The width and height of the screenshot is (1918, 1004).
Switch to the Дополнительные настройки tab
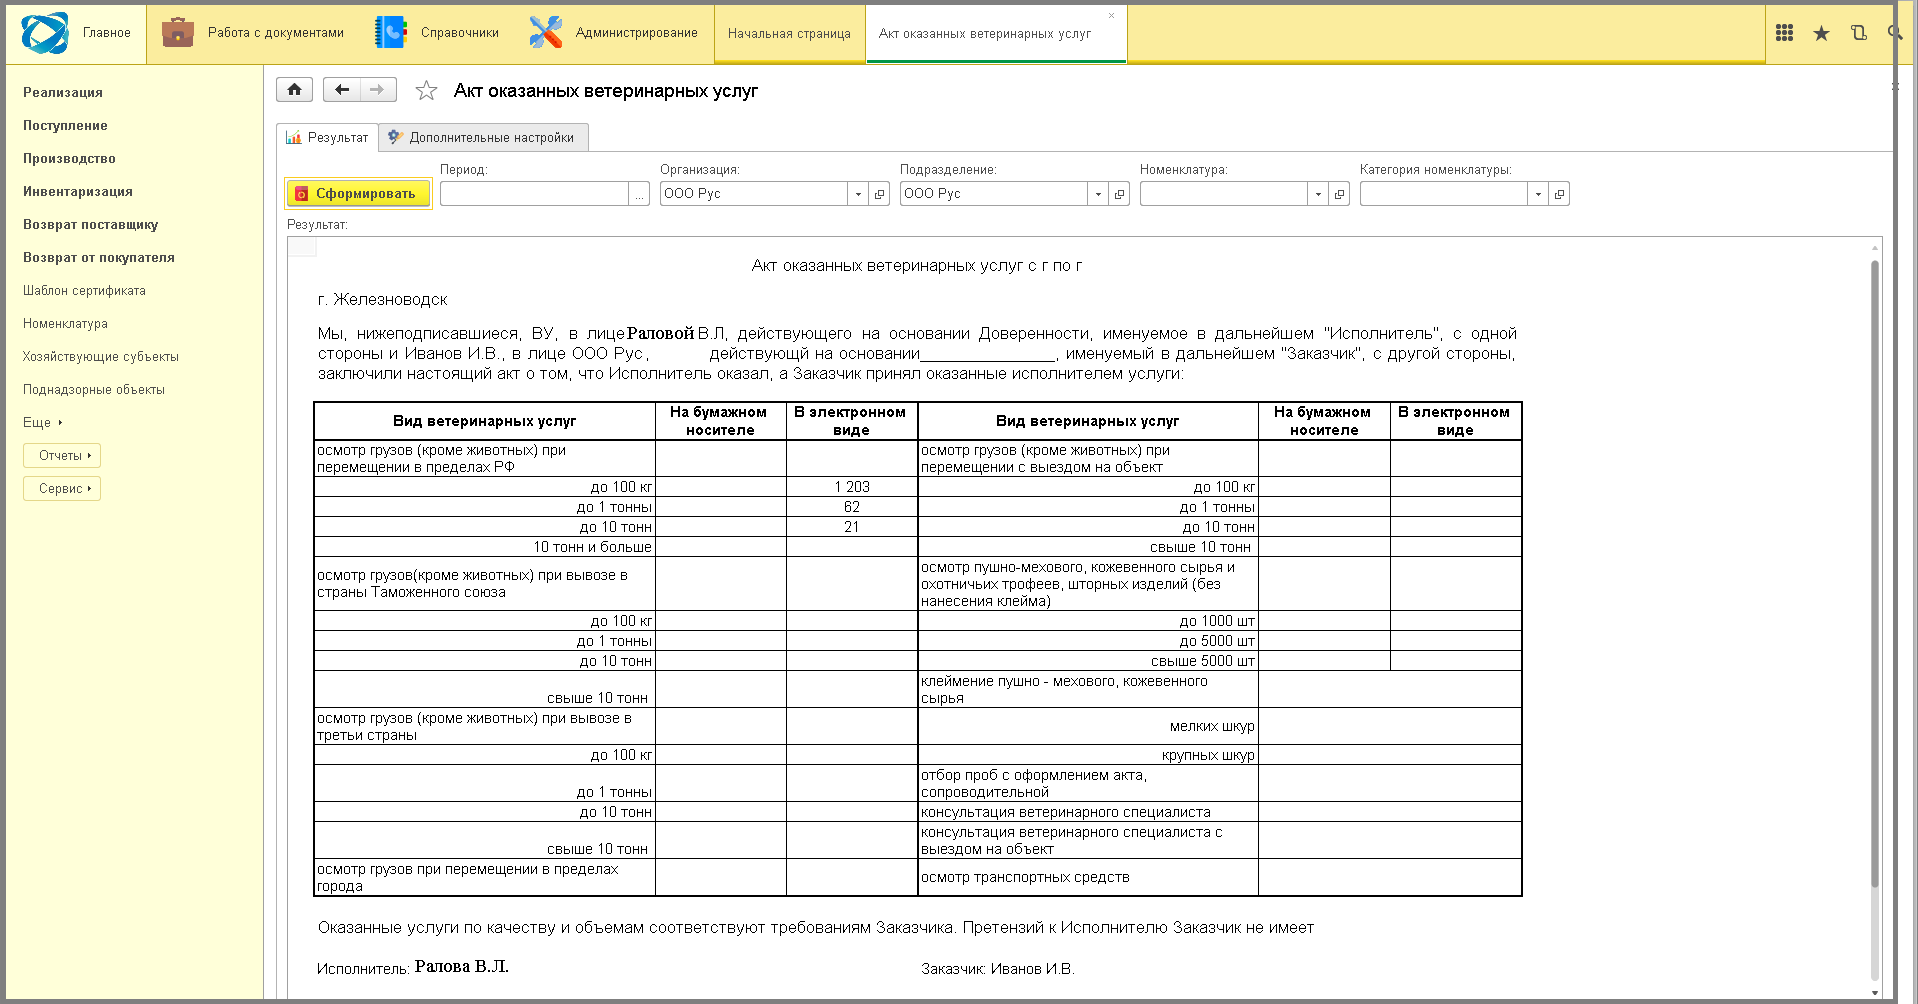483,137
